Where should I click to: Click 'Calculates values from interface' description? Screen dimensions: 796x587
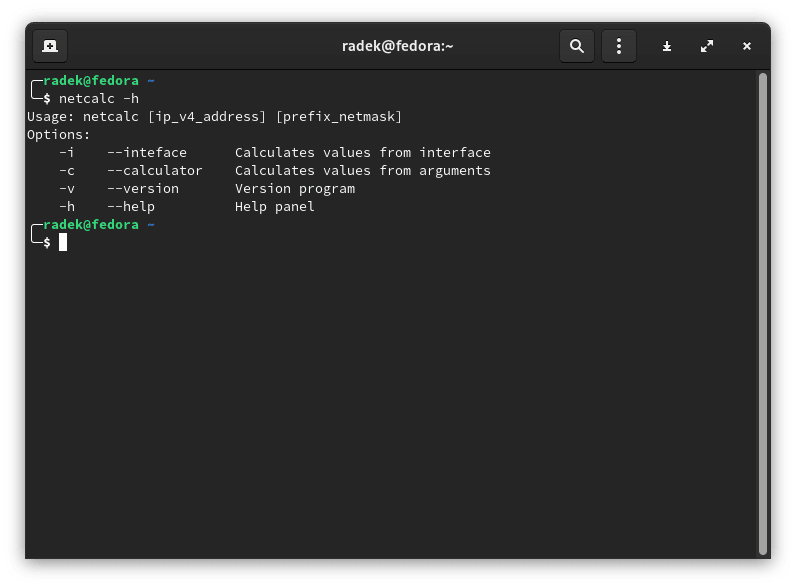tap(362, 152)
